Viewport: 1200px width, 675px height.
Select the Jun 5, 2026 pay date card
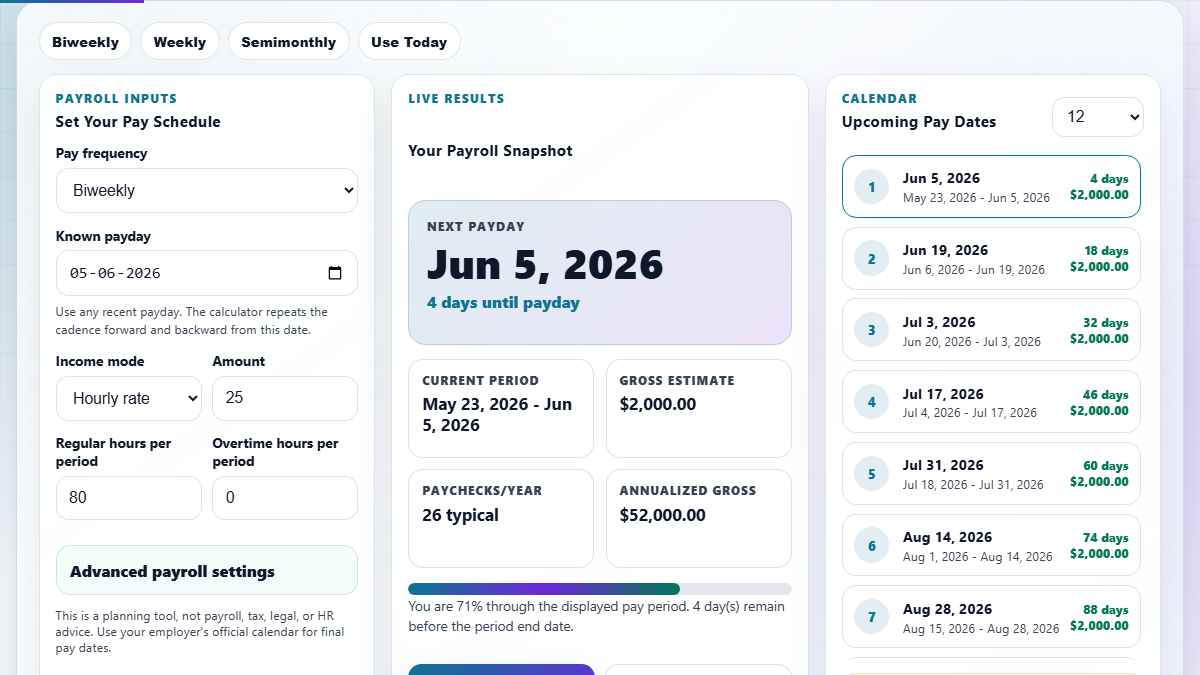(991, 187)
